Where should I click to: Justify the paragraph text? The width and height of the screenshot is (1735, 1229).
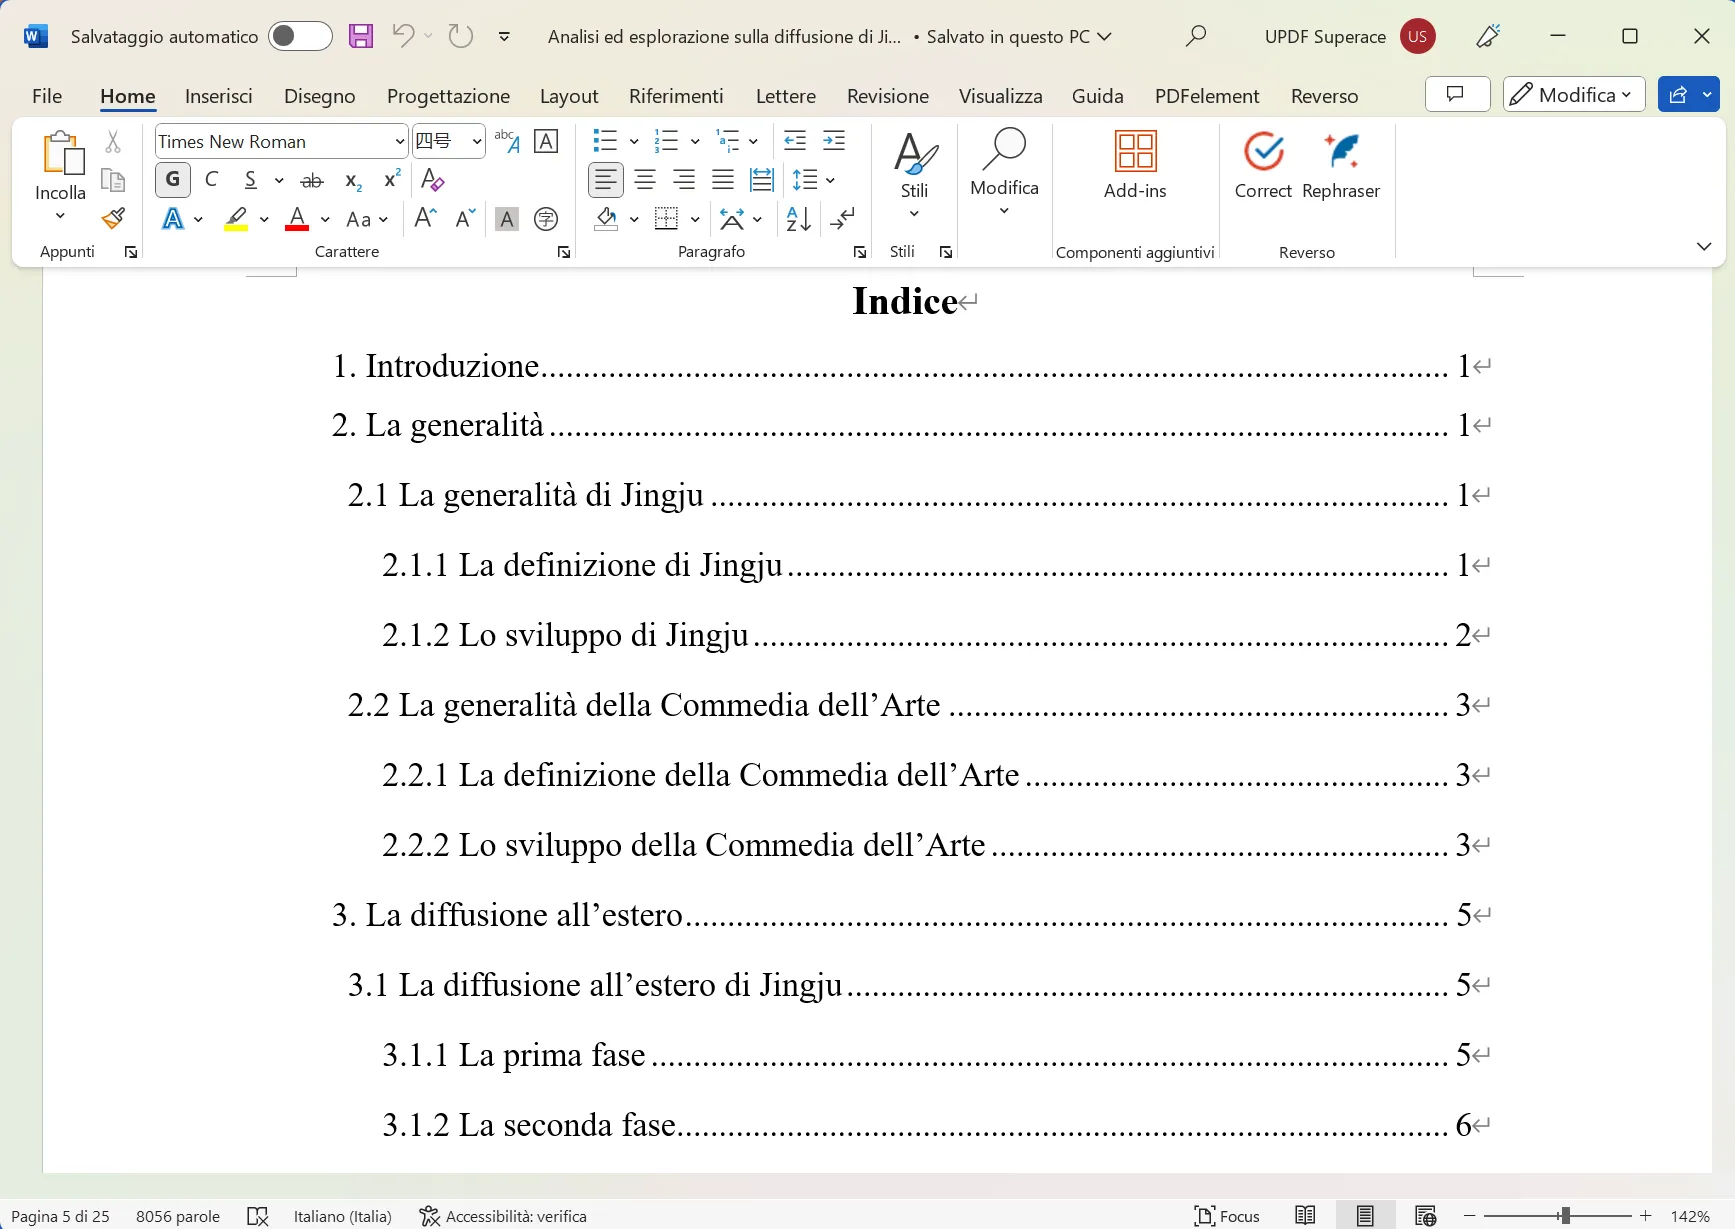(x=723, y=180)
